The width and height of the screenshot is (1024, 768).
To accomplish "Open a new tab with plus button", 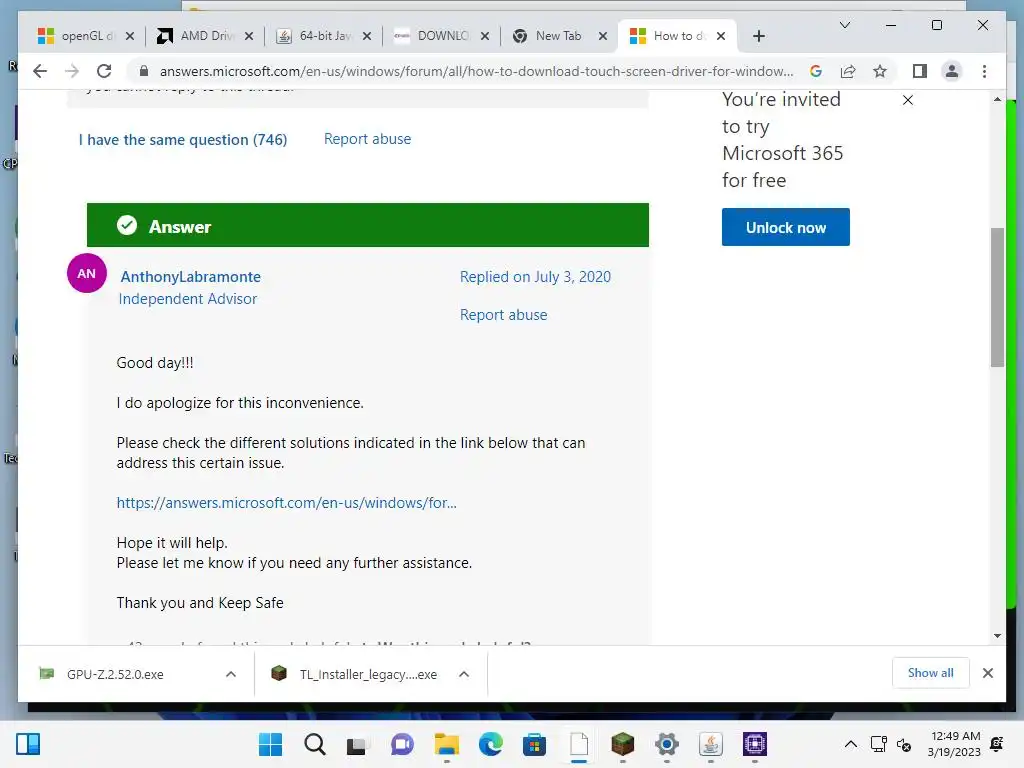I will 758,36.
